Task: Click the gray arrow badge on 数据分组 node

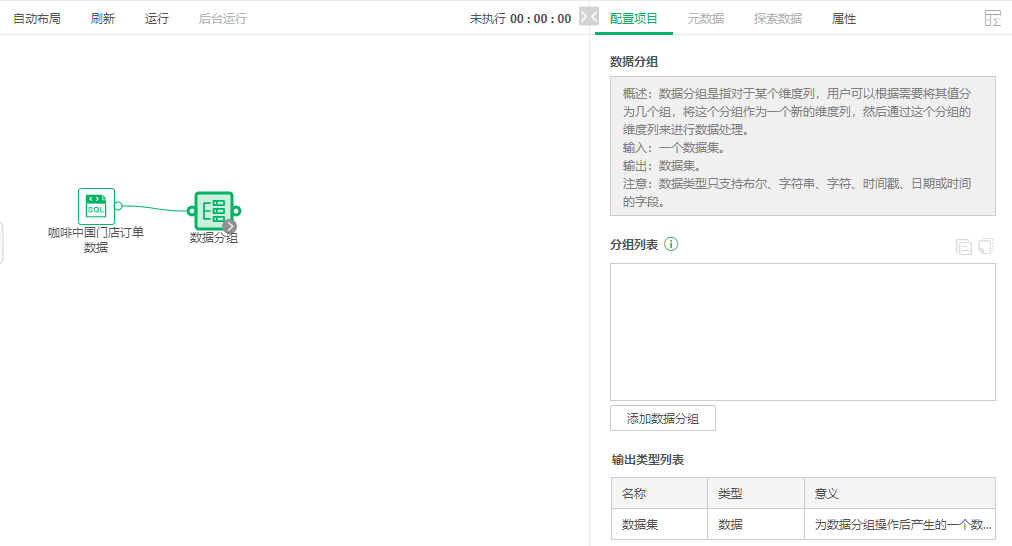Action: pos(230,226)
